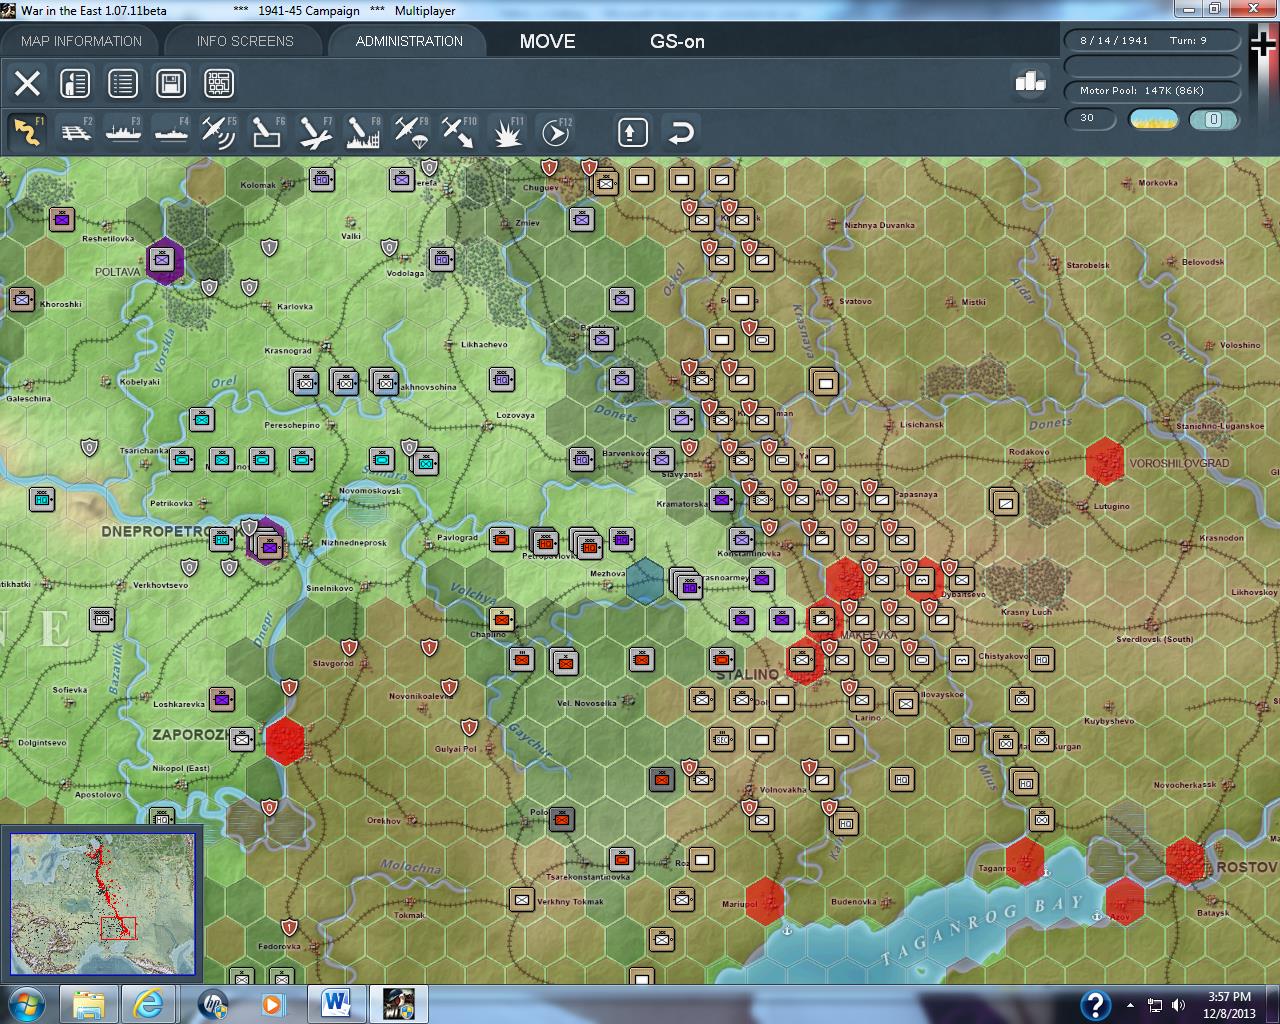The width and height of the screenshot is (1280, 1024).
Task: Select the Bomb Unit mode (F6) icon
Action: coord(267,132)
